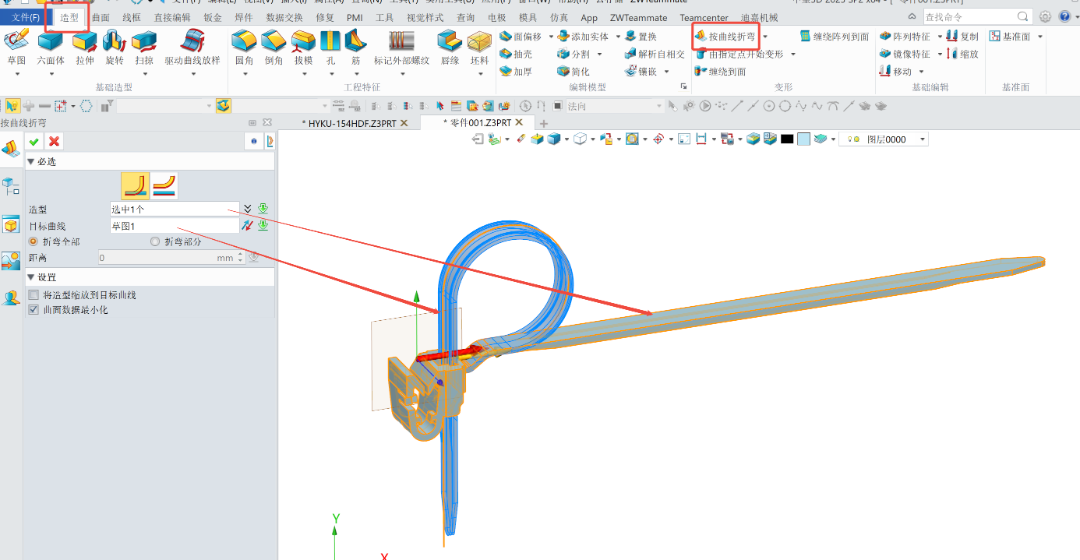The image size is (1080, 560).
Task: Choose the 置换 replace command
Action: [x=641, y=37]
